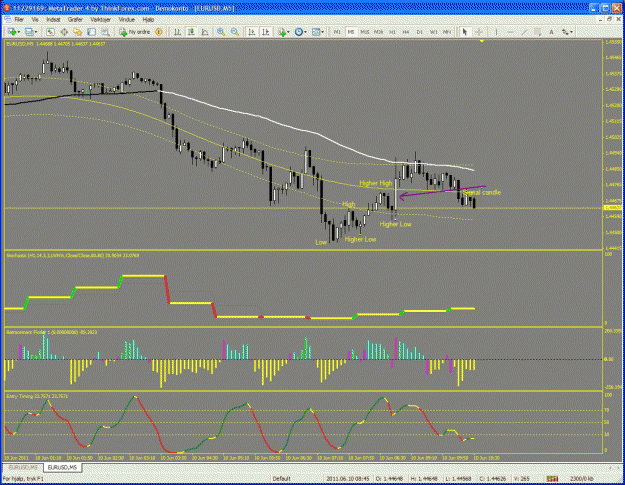
Task: Open the Terminal window icon
Action: 91,32
